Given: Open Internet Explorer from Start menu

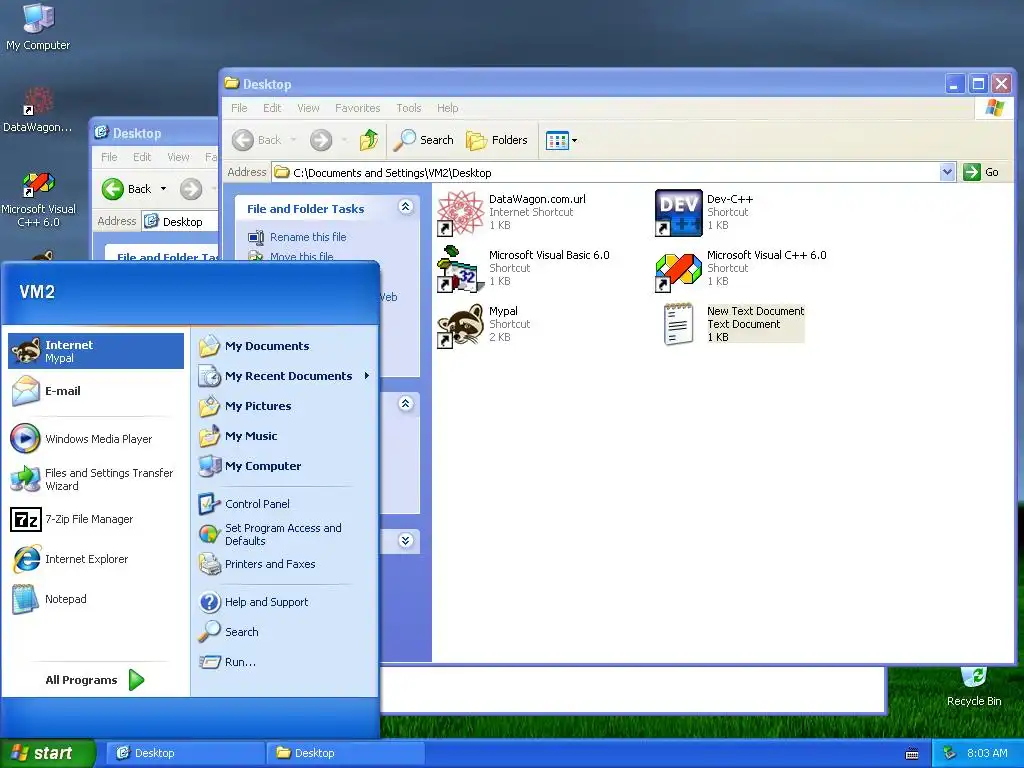Looking at the screenshot, I should tap(96, 559).
